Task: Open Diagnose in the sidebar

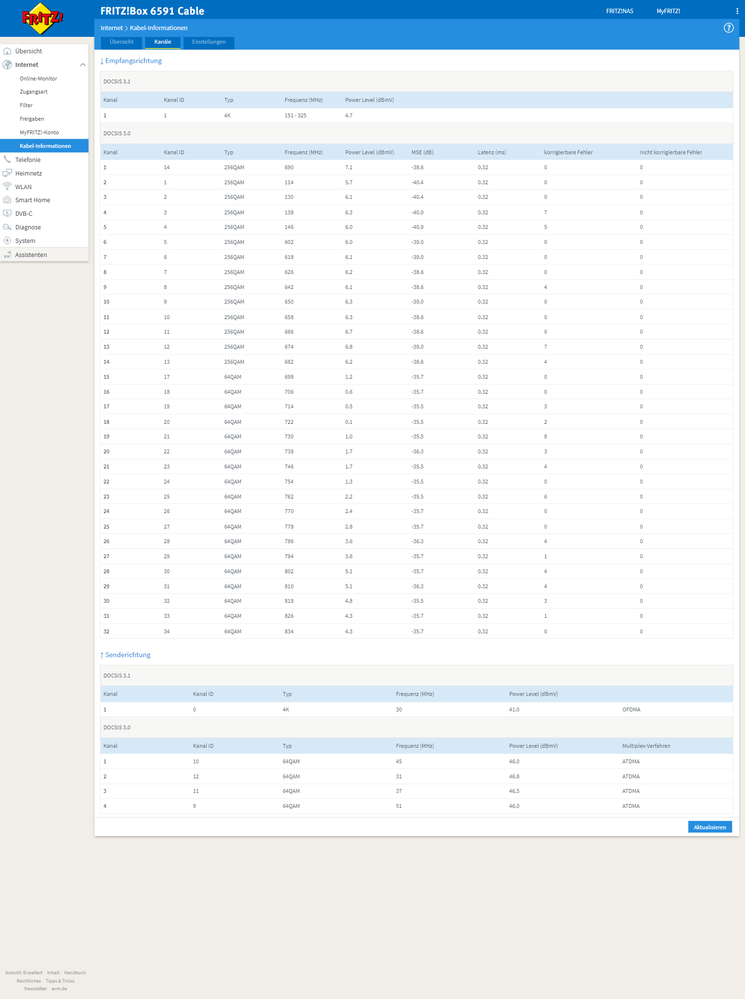Action: pos(28,227)
